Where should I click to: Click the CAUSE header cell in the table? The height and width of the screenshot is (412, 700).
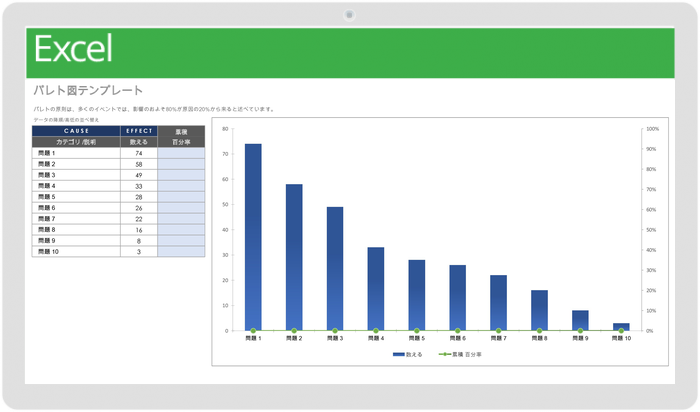coord(76,131)
